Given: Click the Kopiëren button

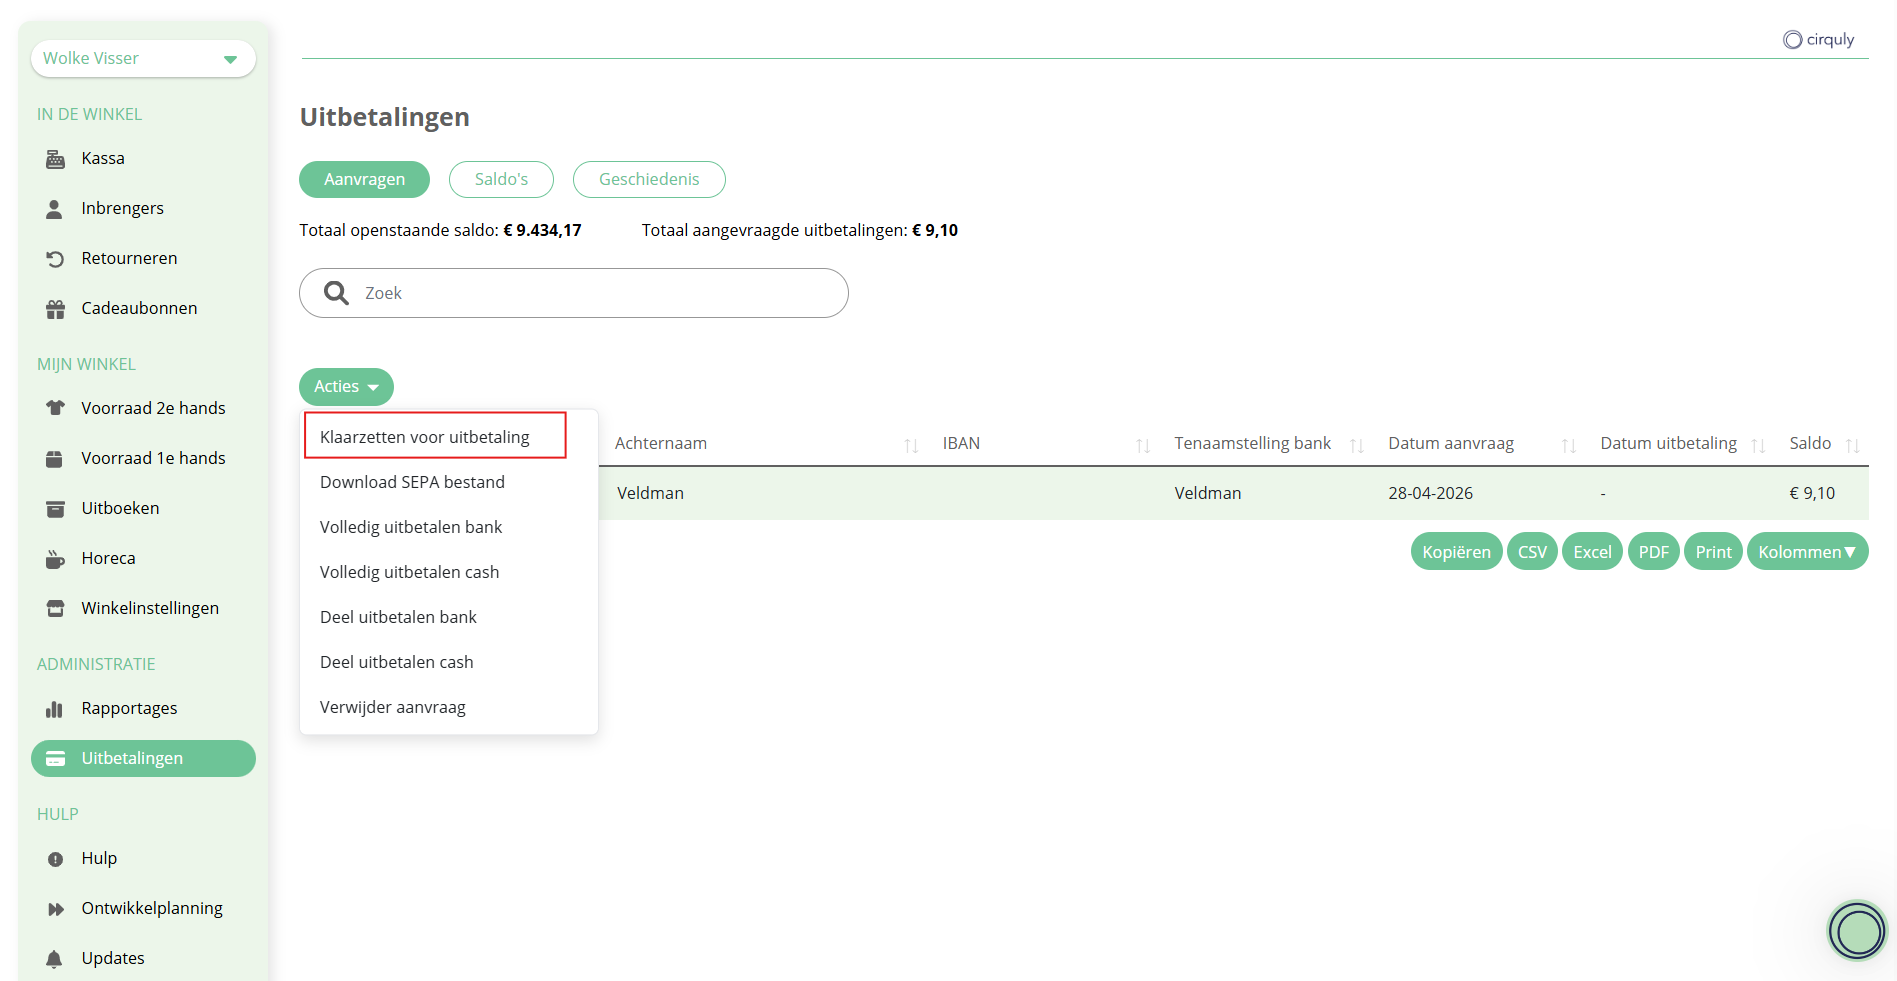Looking at the screenshot, I should pyautogui.click(x=1456, y=552).
